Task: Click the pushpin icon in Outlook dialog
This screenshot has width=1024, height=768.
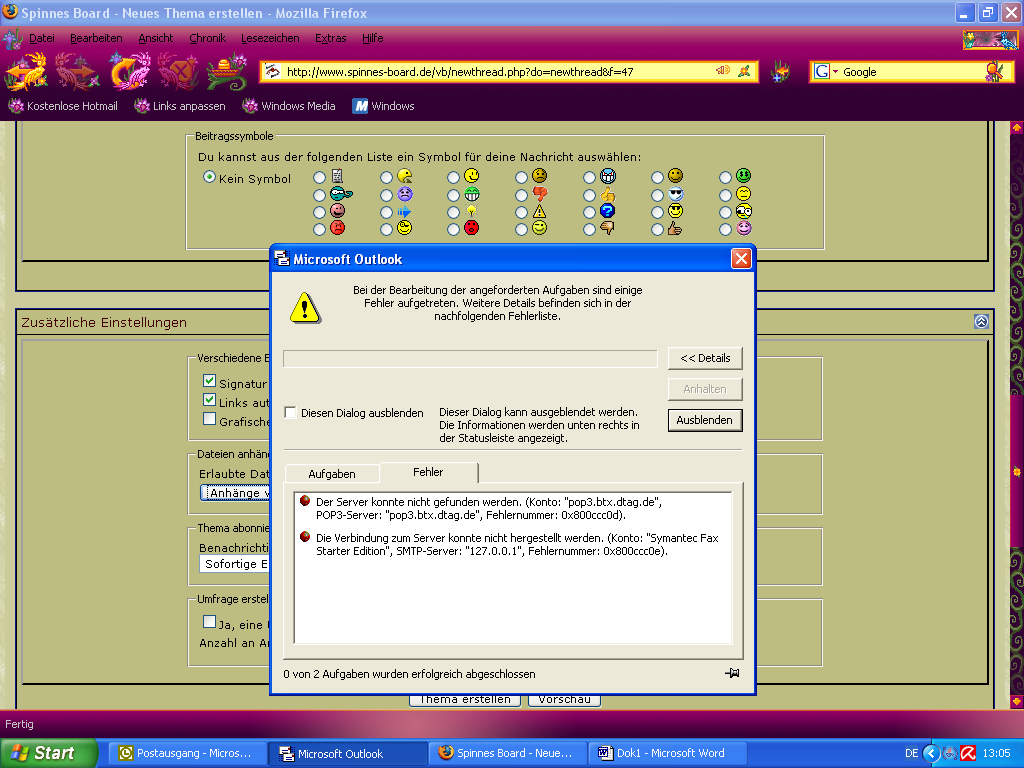Action: pyautogui.click(x=732, y=673)
